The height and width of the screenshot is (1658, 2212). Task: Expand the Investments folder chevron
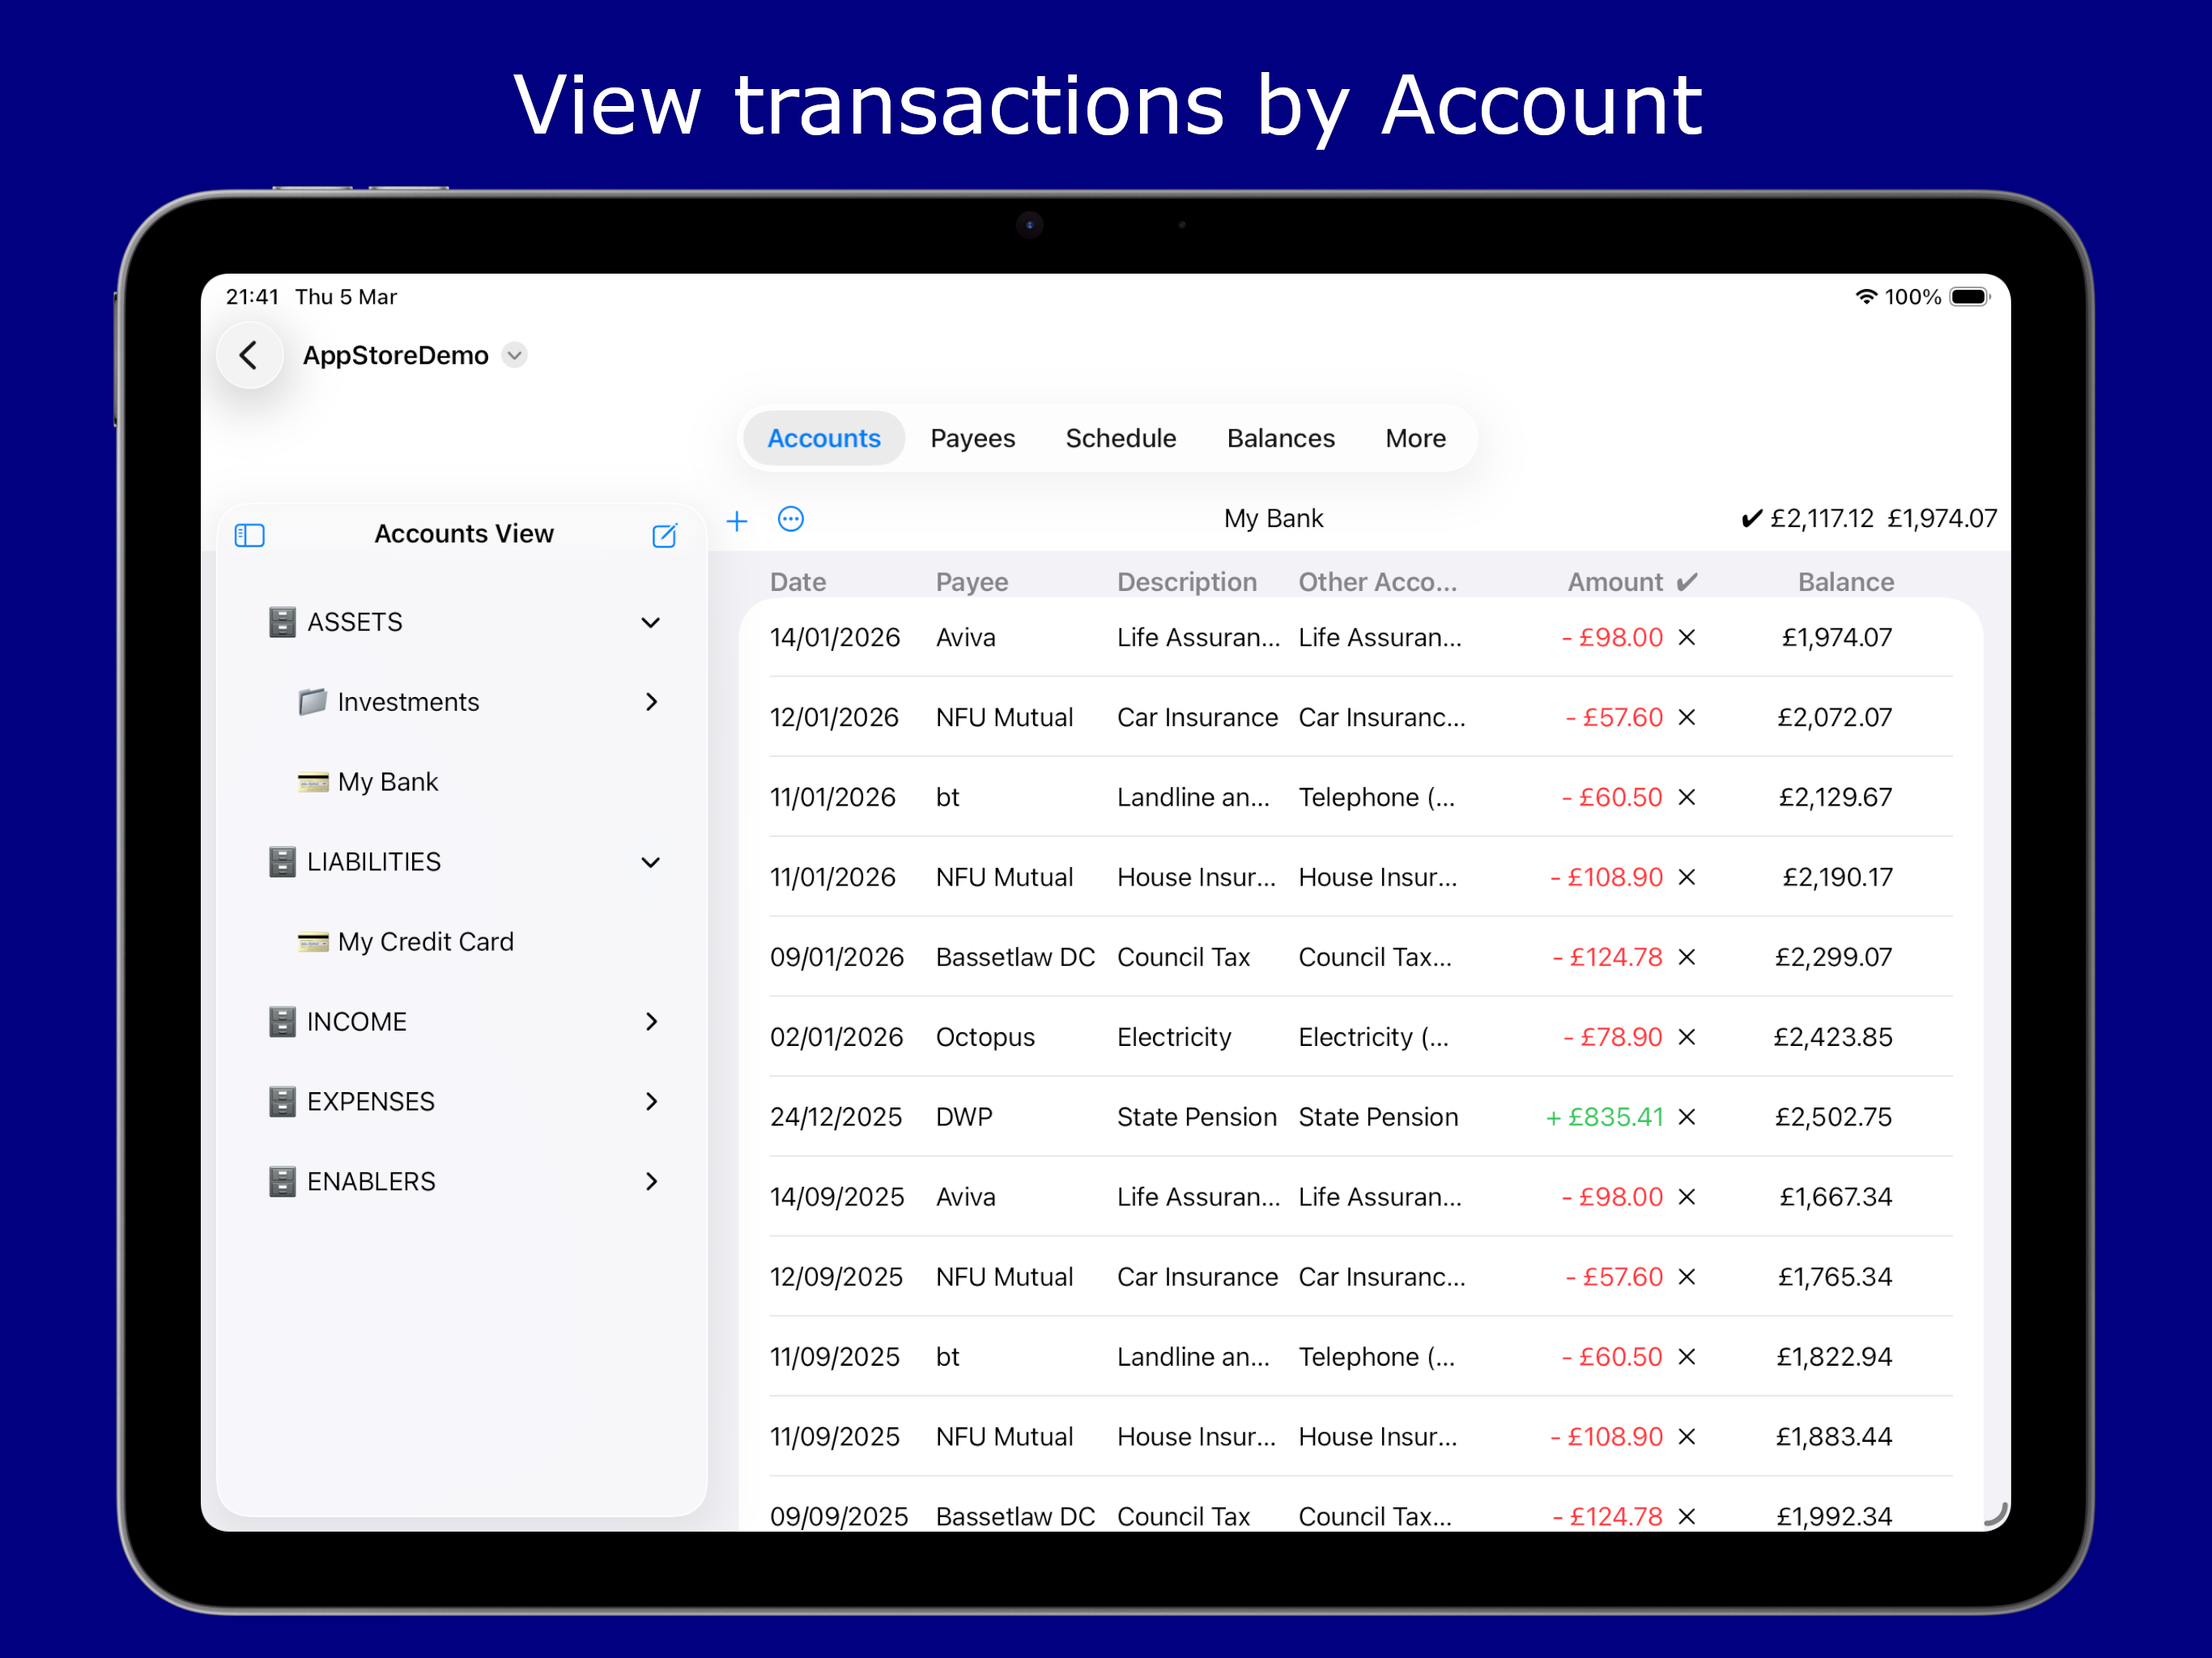point(651,702)
